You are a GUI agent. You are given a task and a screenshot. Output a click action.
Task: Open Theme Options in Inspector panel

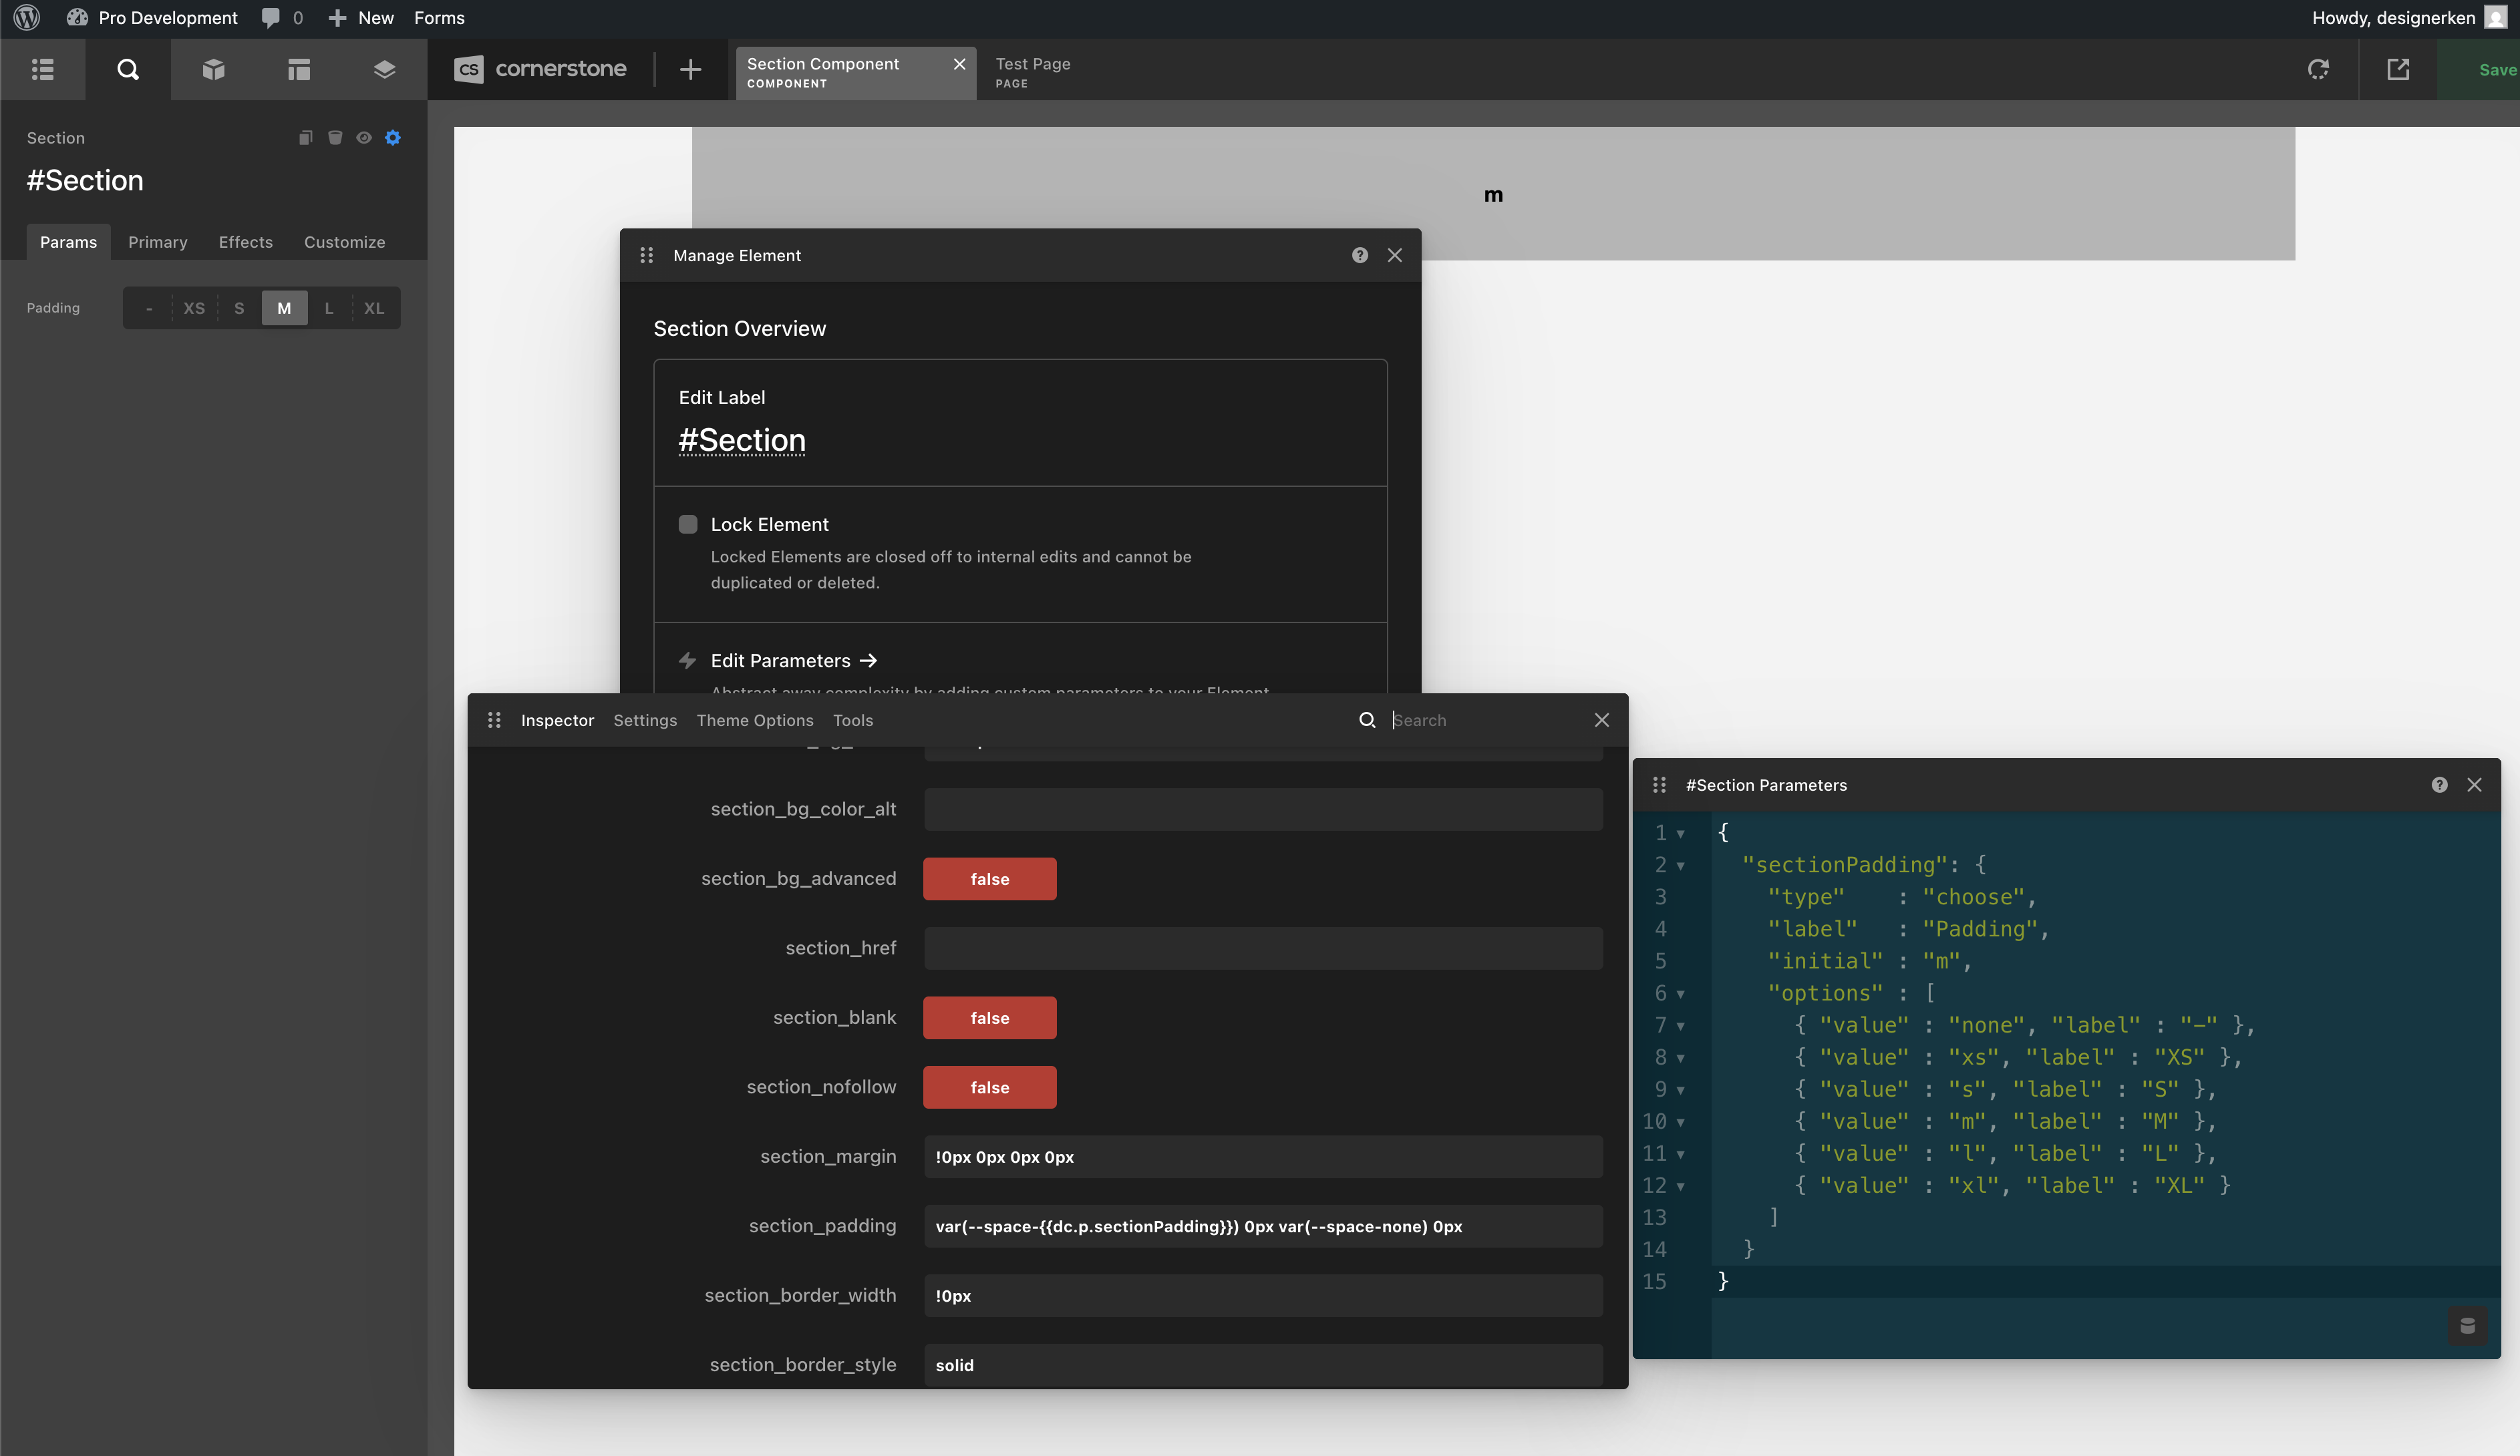point(755,720)
